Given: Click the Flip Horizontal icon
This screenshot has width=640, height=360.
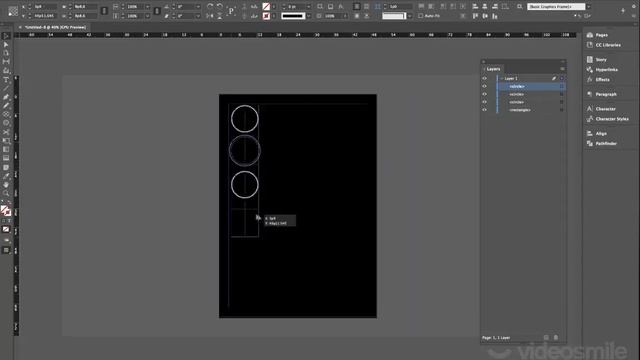Looking at the screenshot, I should click(210, 16).
